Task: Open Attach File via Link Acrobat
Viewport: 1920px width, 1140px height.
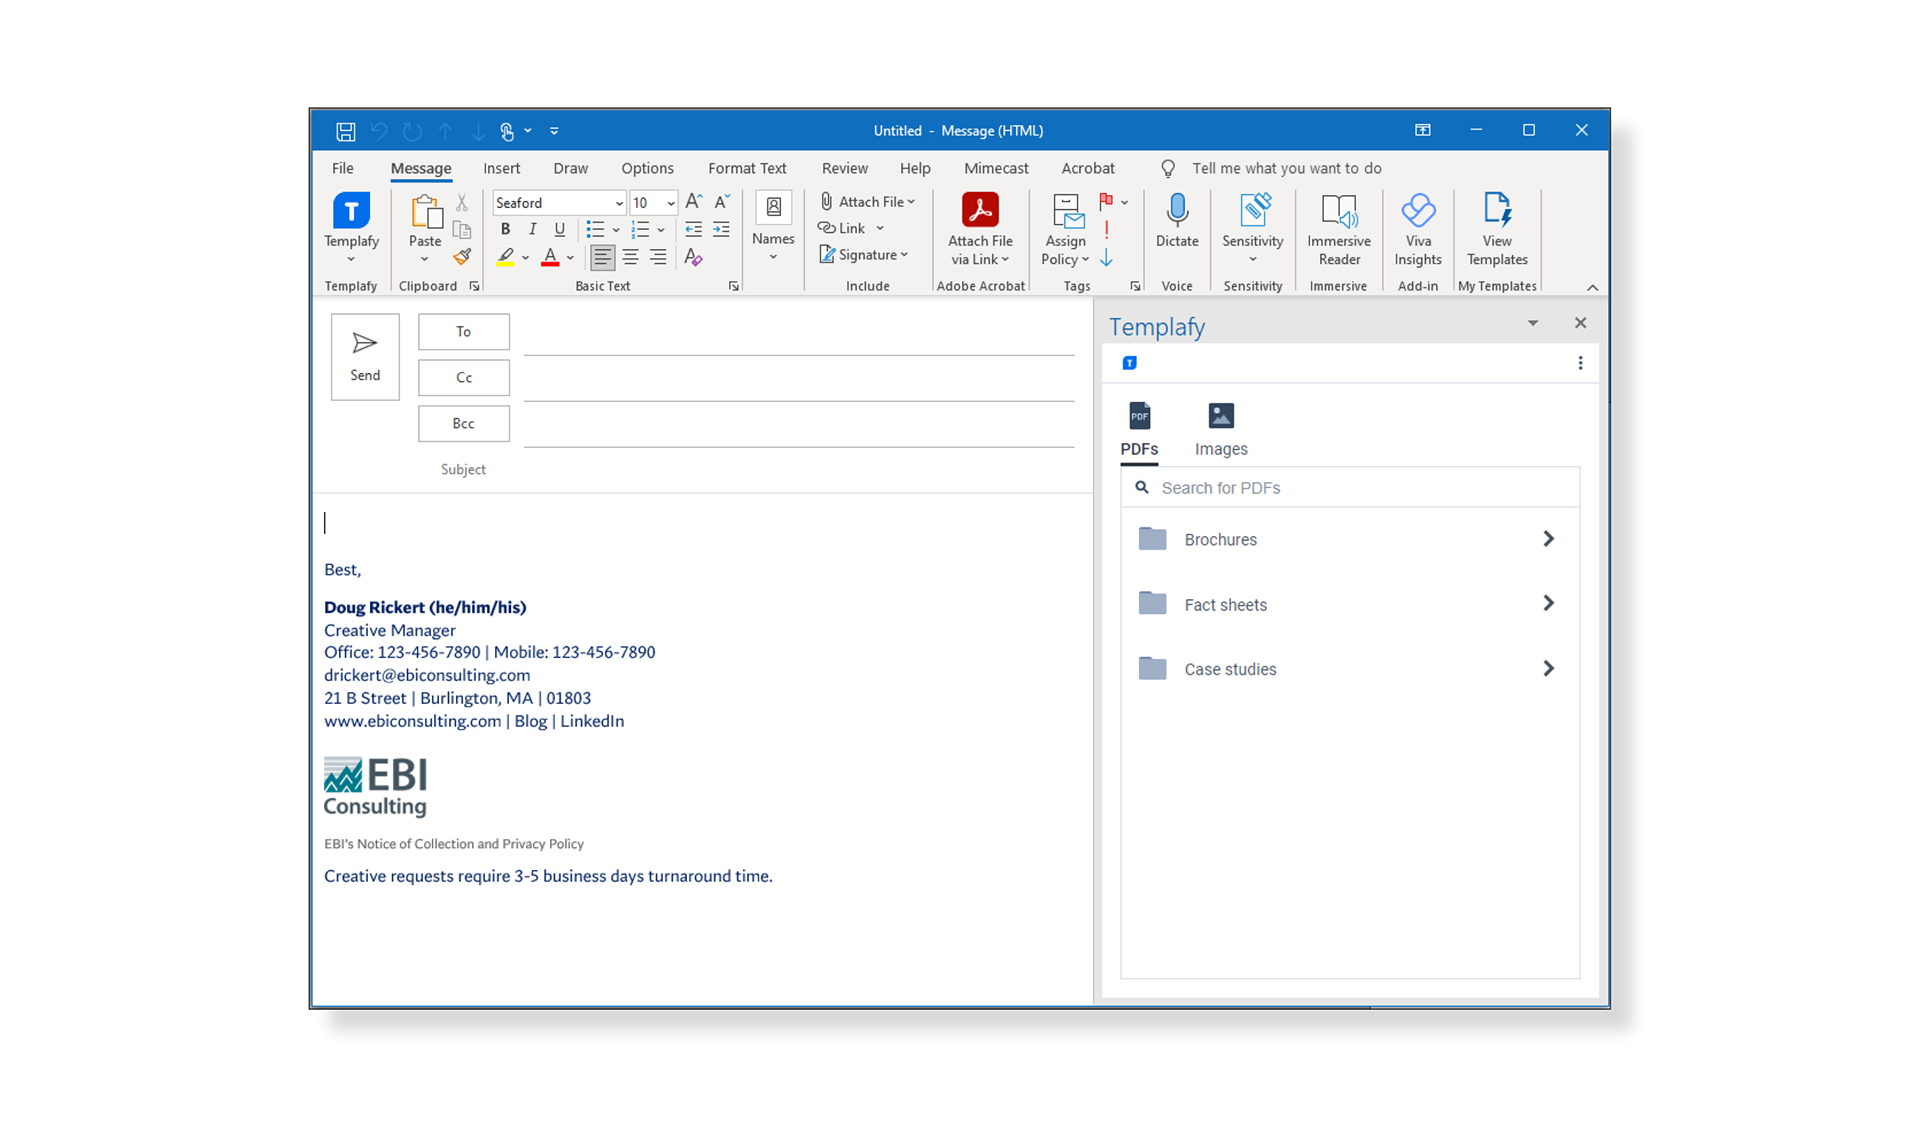Action: click(980, 211)
